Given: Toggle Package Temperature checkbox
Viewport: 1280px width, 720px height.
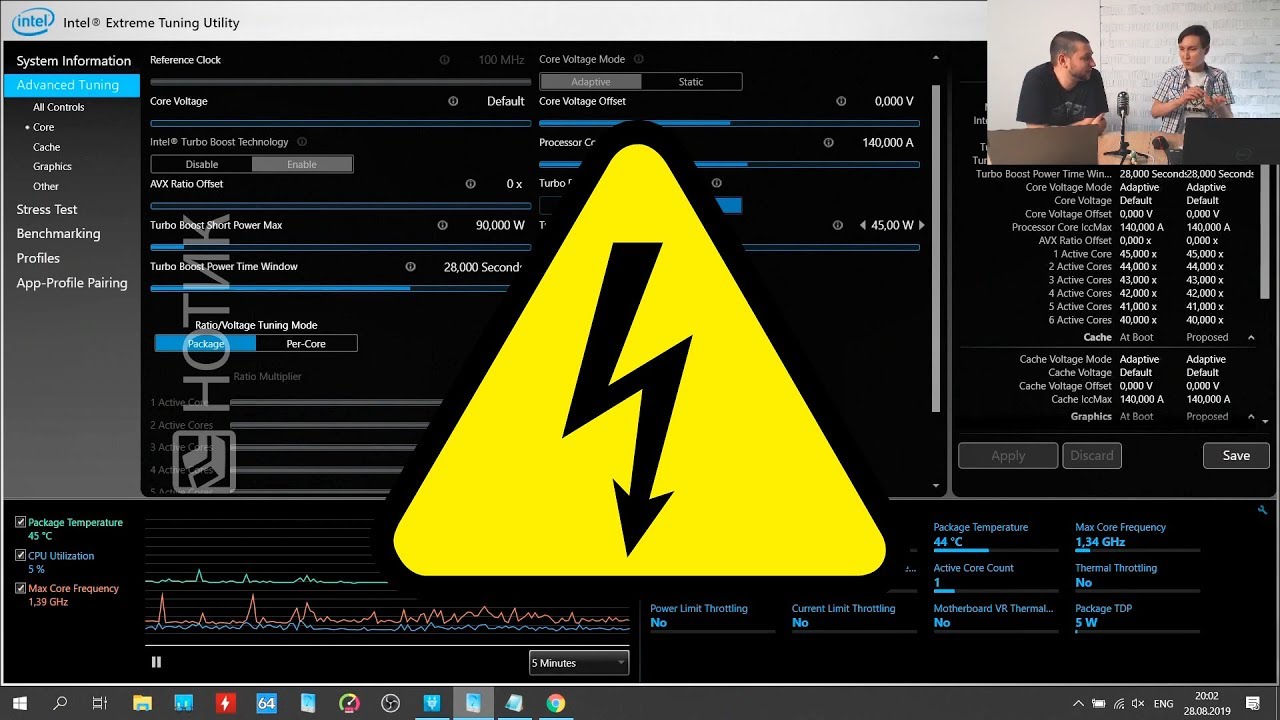Looking at the screenshot, I should [x=21, y=522].
